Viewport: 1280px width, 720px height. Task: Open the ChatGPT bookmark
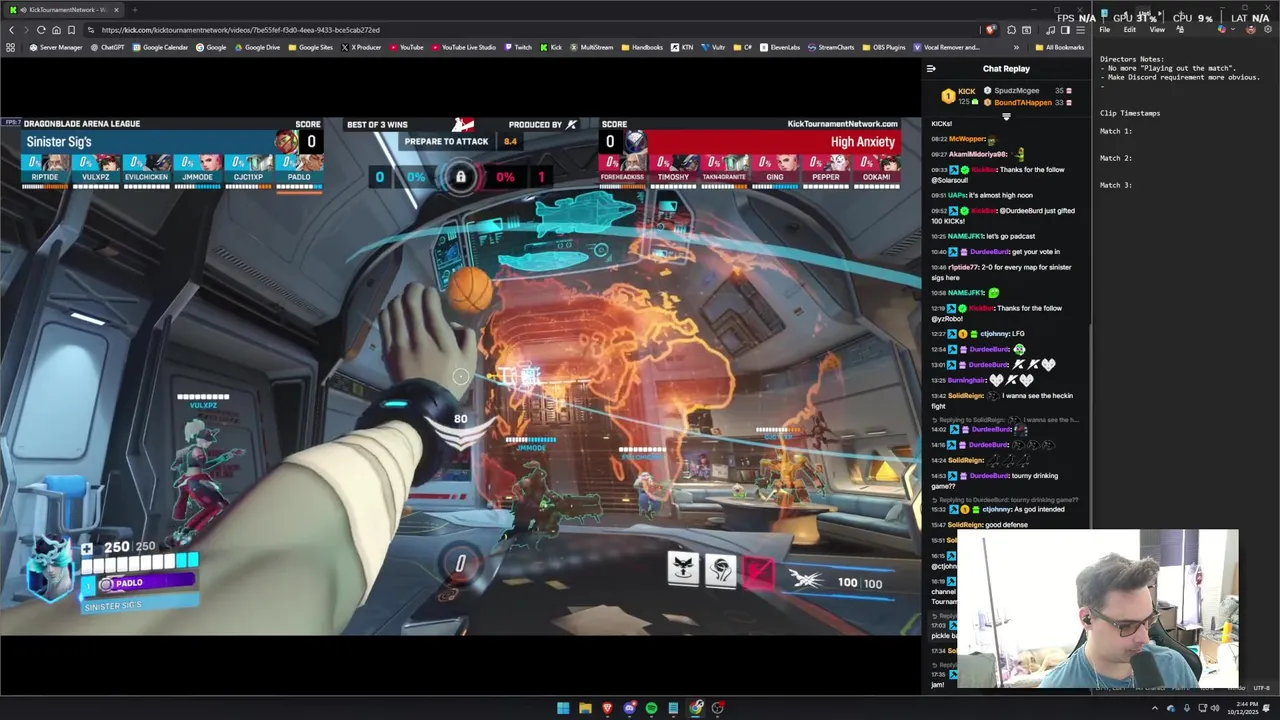pyautogui.click(x=107, y=47)
